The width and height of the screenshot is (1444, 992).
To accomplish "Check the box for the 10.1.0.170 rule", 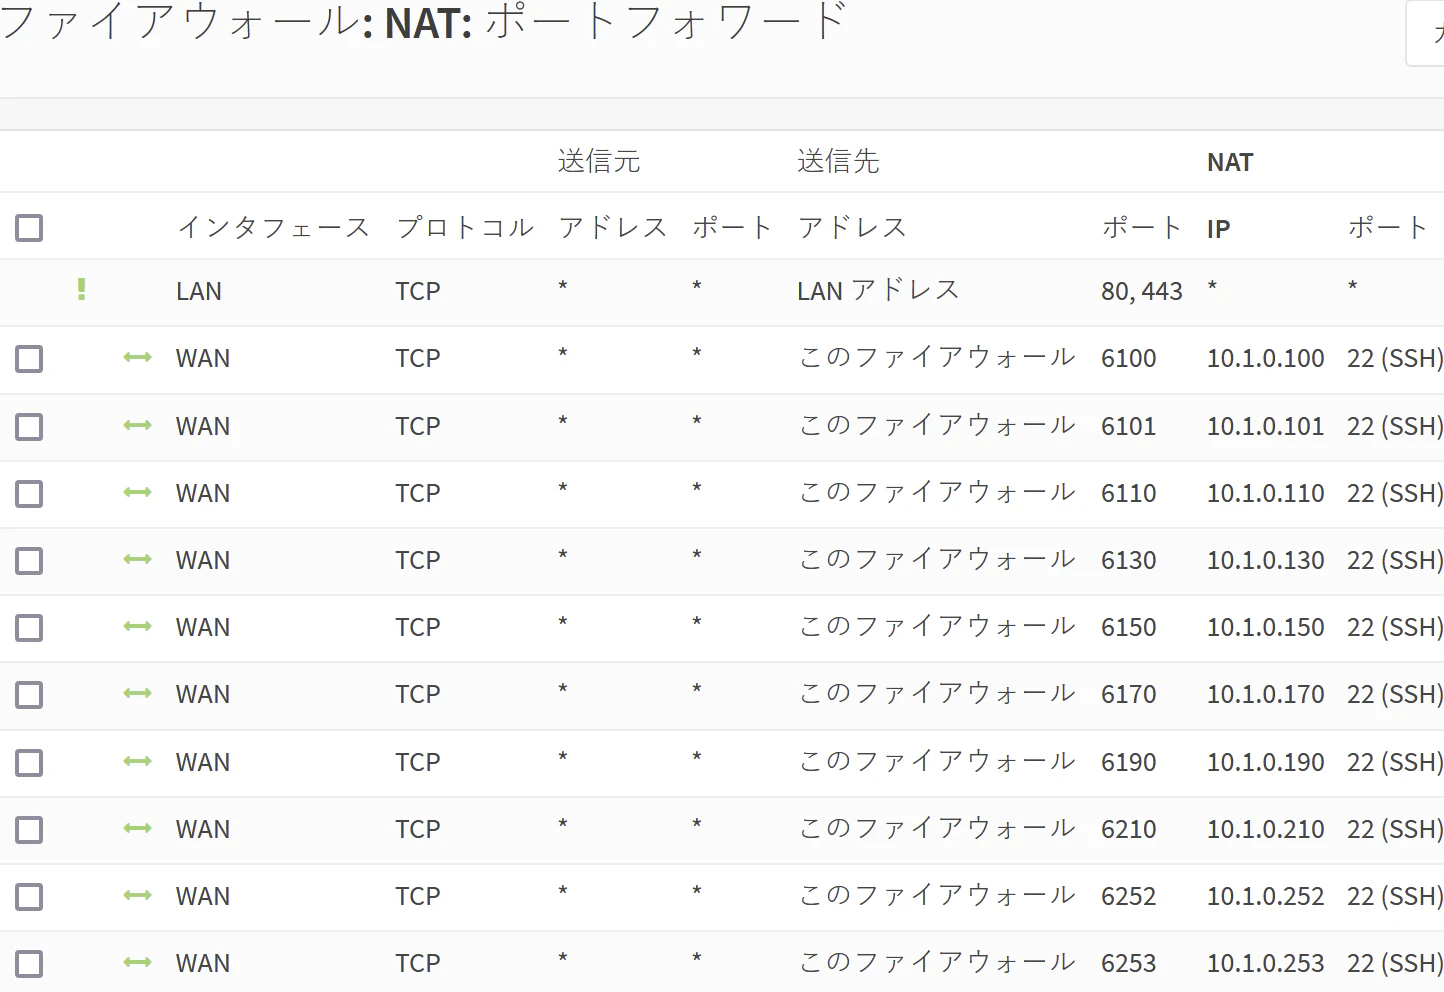I will pyautogui.click(x=29, y=695).
